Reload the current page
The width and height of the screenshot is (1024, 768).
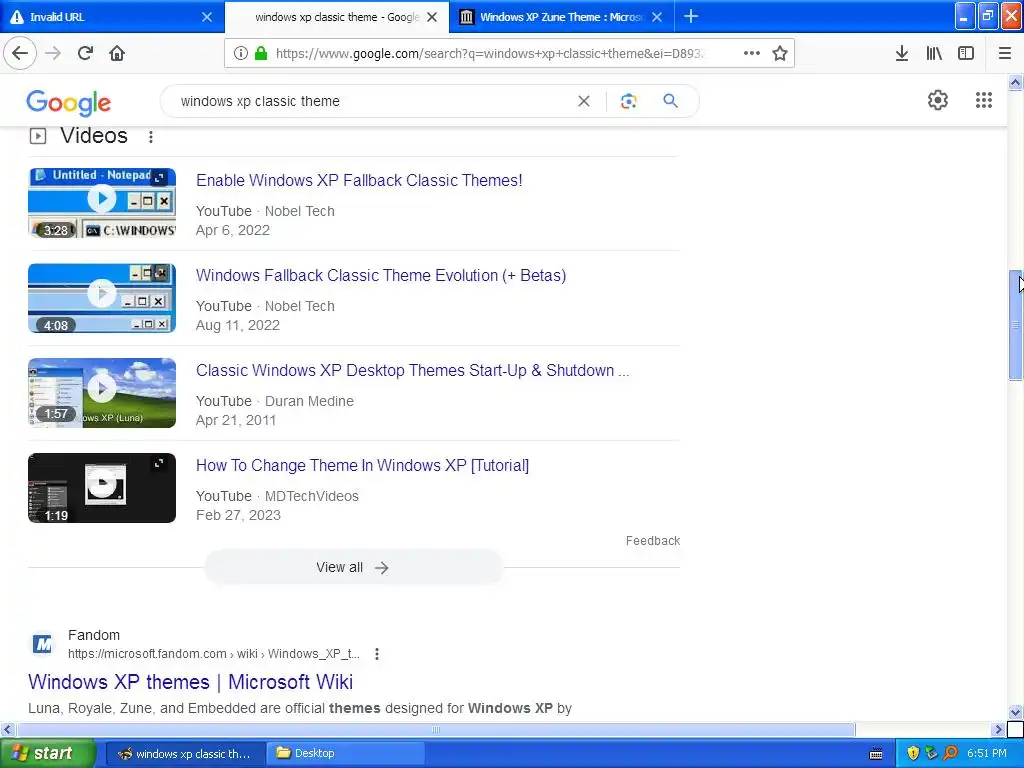tap(85, 54)
